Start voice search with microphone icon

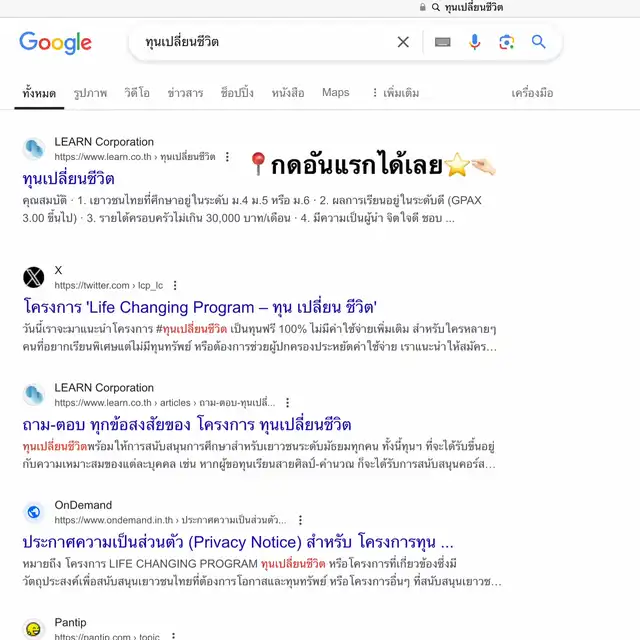pyautogui.click(x=474, y=42)
